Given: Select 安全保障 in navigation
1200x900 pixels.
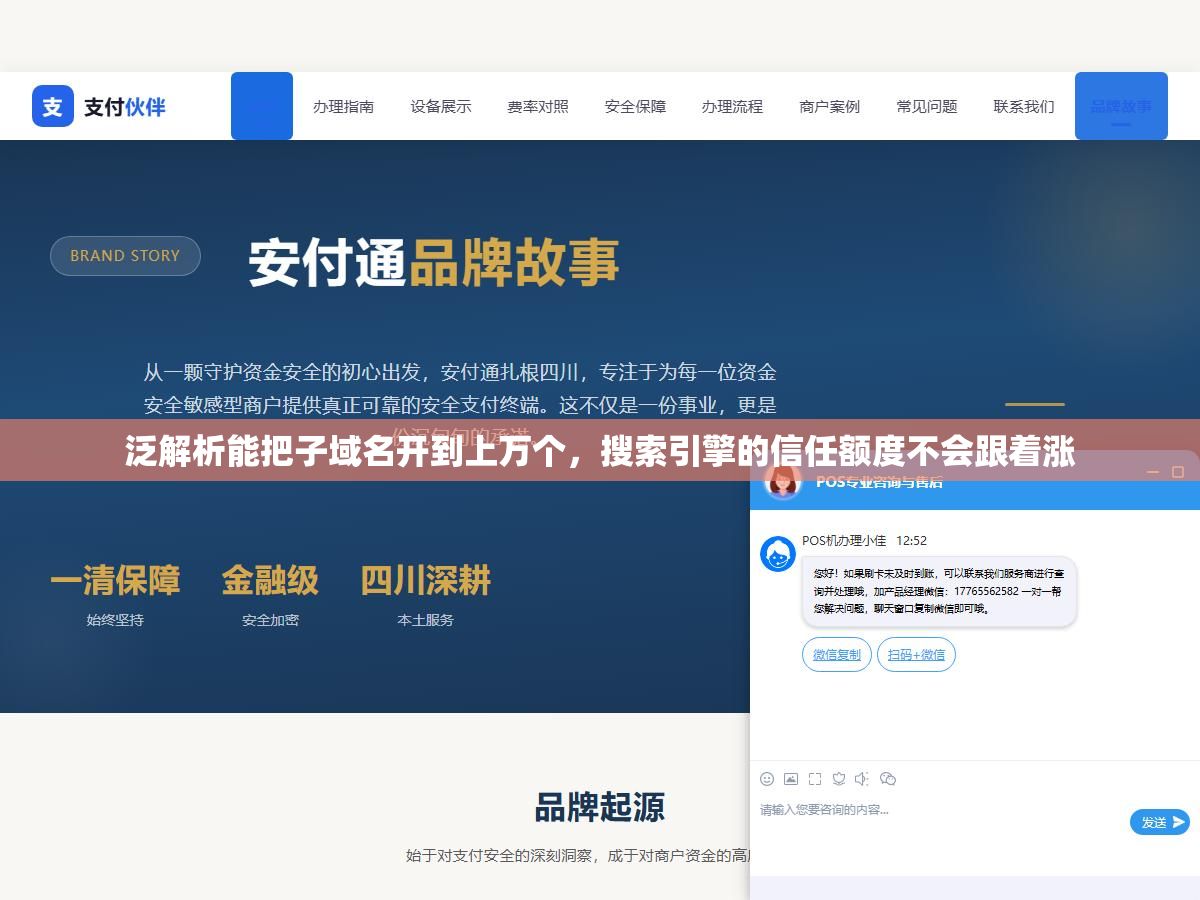Looking at the screenshot, I should pyautogui.click(x=635, y=106).
